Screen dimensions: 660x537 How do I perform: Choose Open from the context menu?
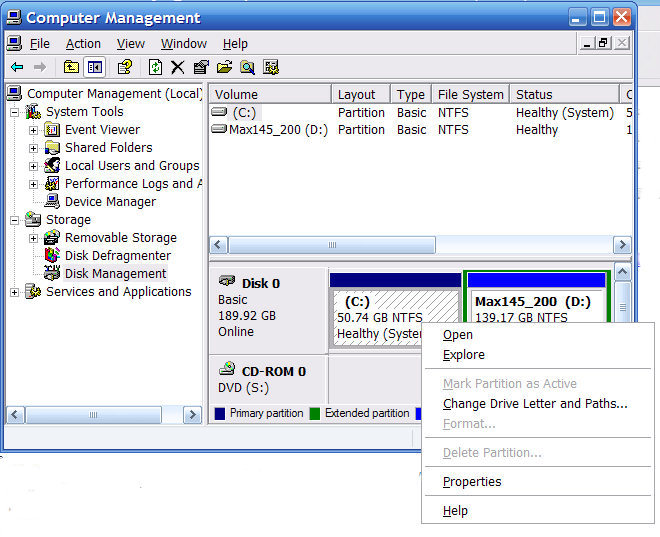pyautogui.click(x=538, y=335)
